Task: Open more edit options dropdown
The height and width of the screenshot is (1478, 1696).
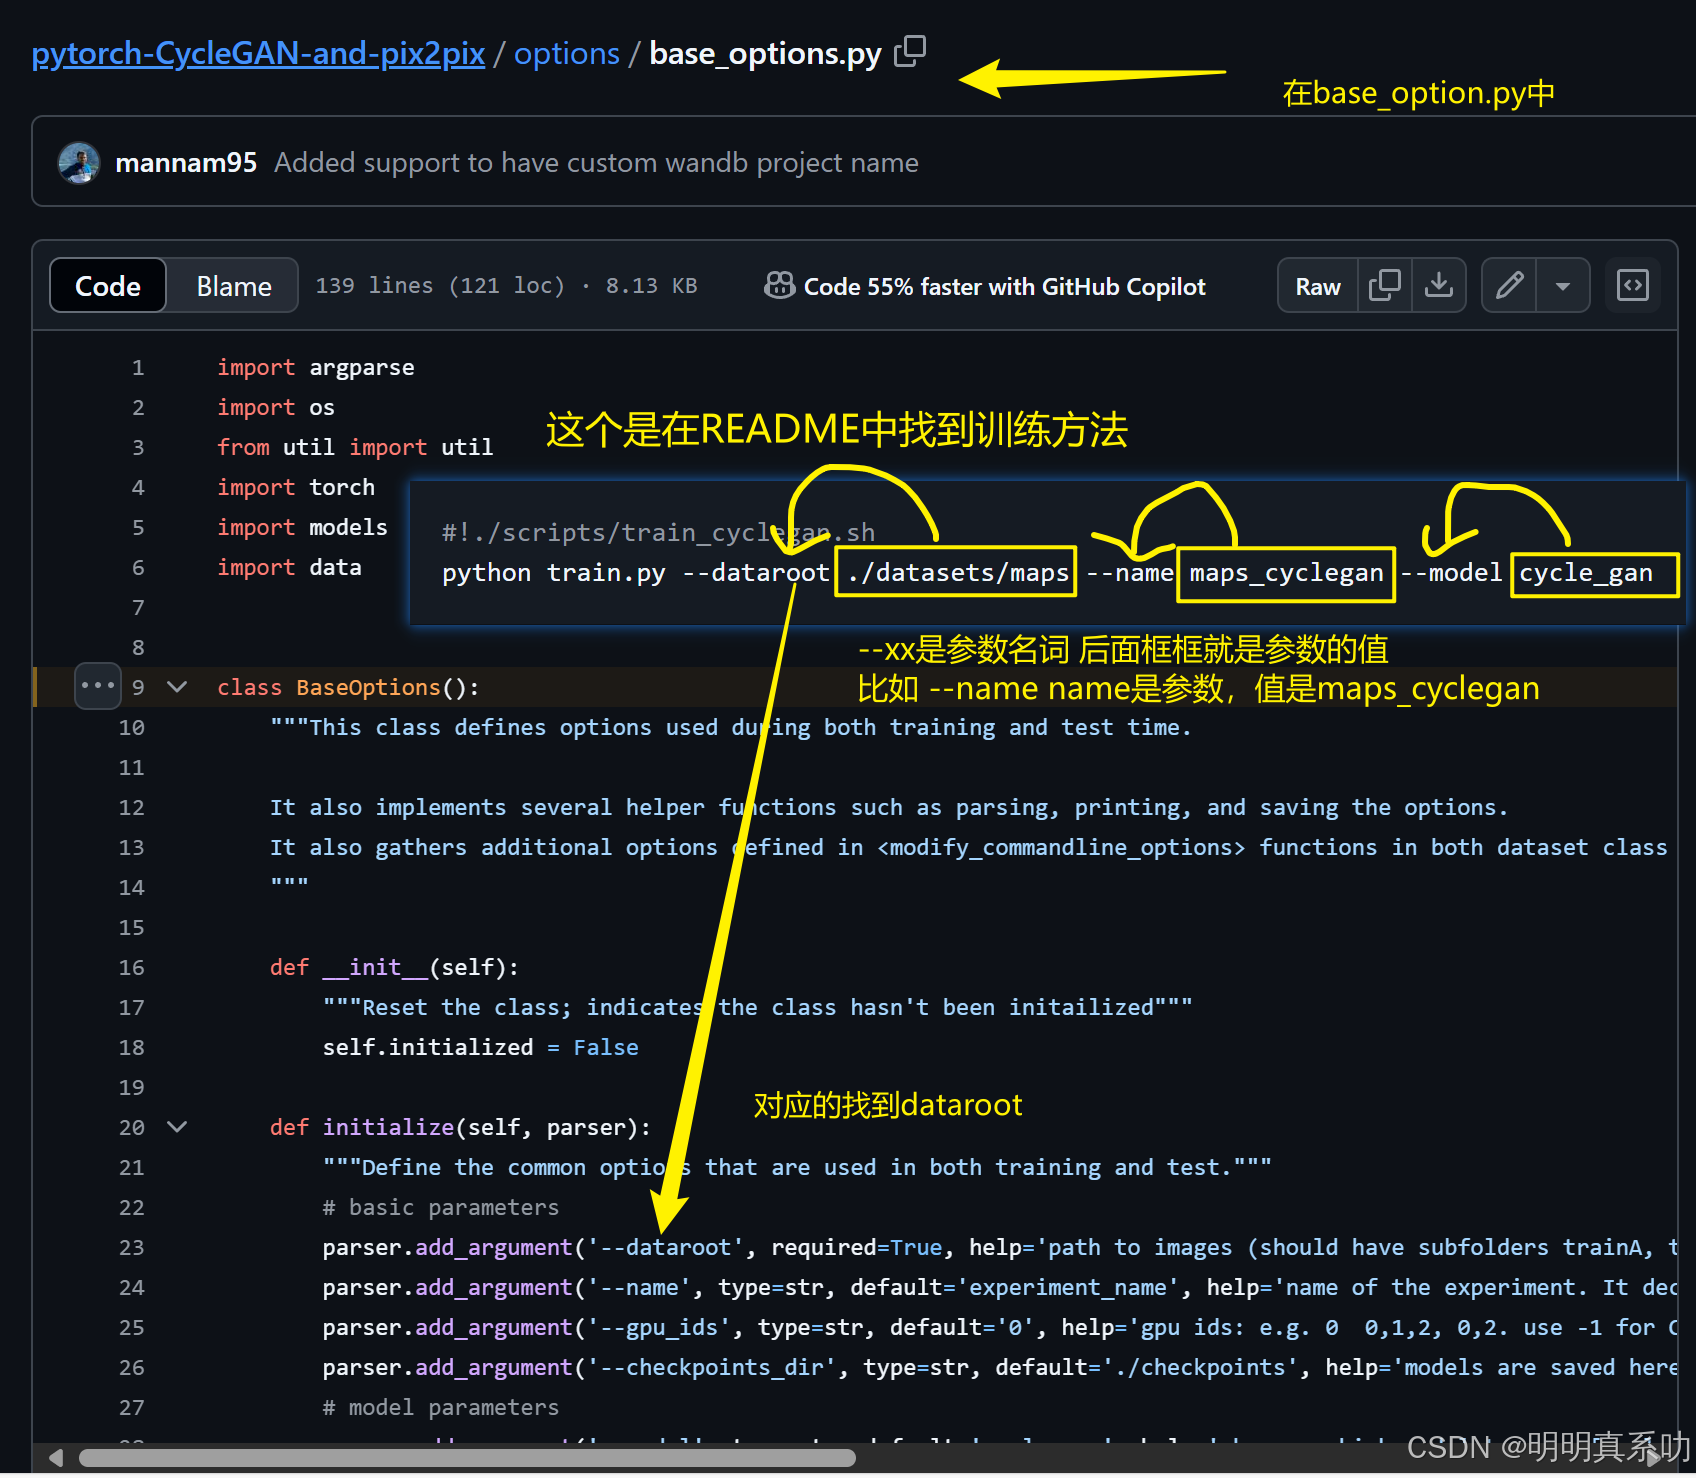Action: [1563, 286]
